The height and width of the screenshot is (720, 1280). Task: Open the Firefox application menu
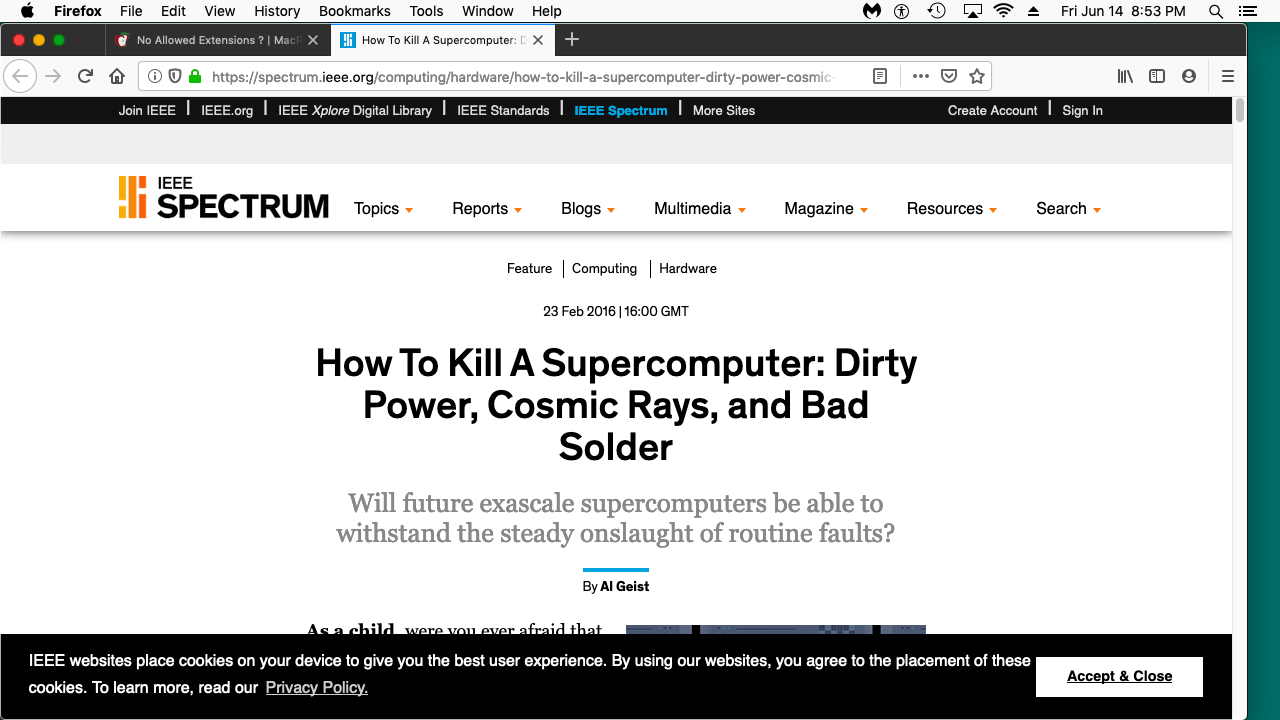click(x=78, y=11)
